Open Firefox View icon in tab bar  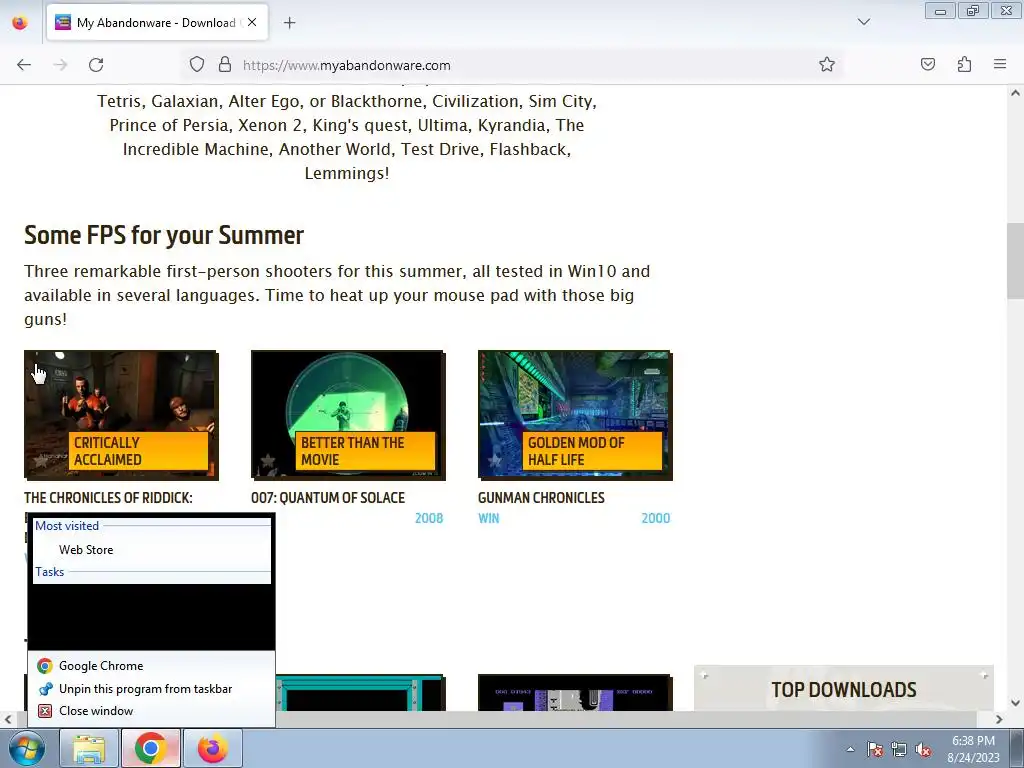(x=20, y=23)
